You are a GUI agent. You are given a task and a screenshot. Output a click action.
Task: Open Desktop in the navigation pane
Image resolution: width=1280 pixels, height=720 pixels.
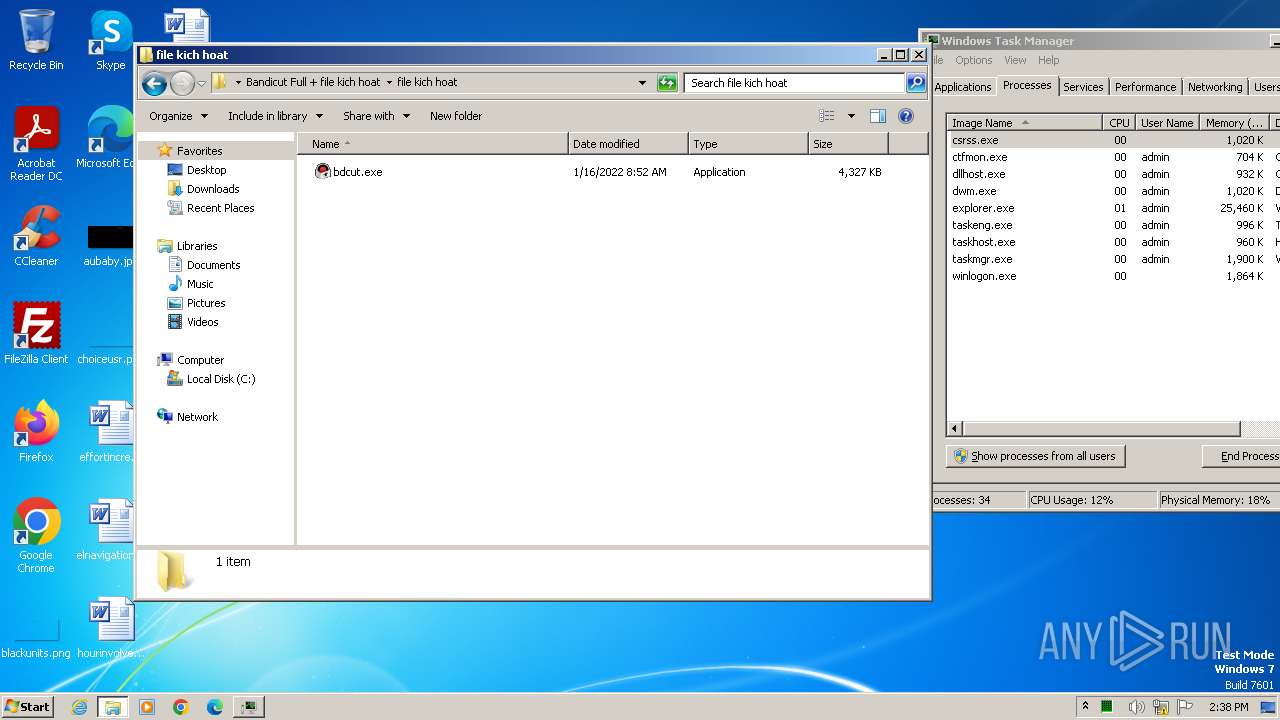point(206,170)
